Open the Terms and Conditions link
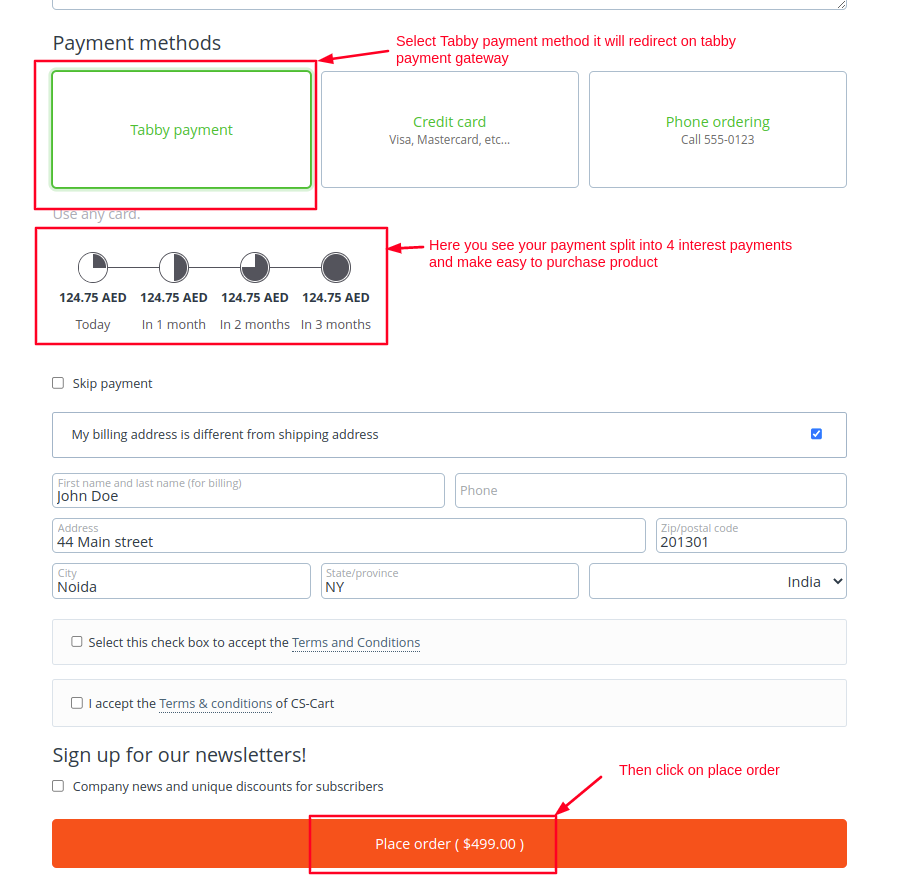Image resolution: width=898 pixels, height=885 pixels. (x=356, y=642)
